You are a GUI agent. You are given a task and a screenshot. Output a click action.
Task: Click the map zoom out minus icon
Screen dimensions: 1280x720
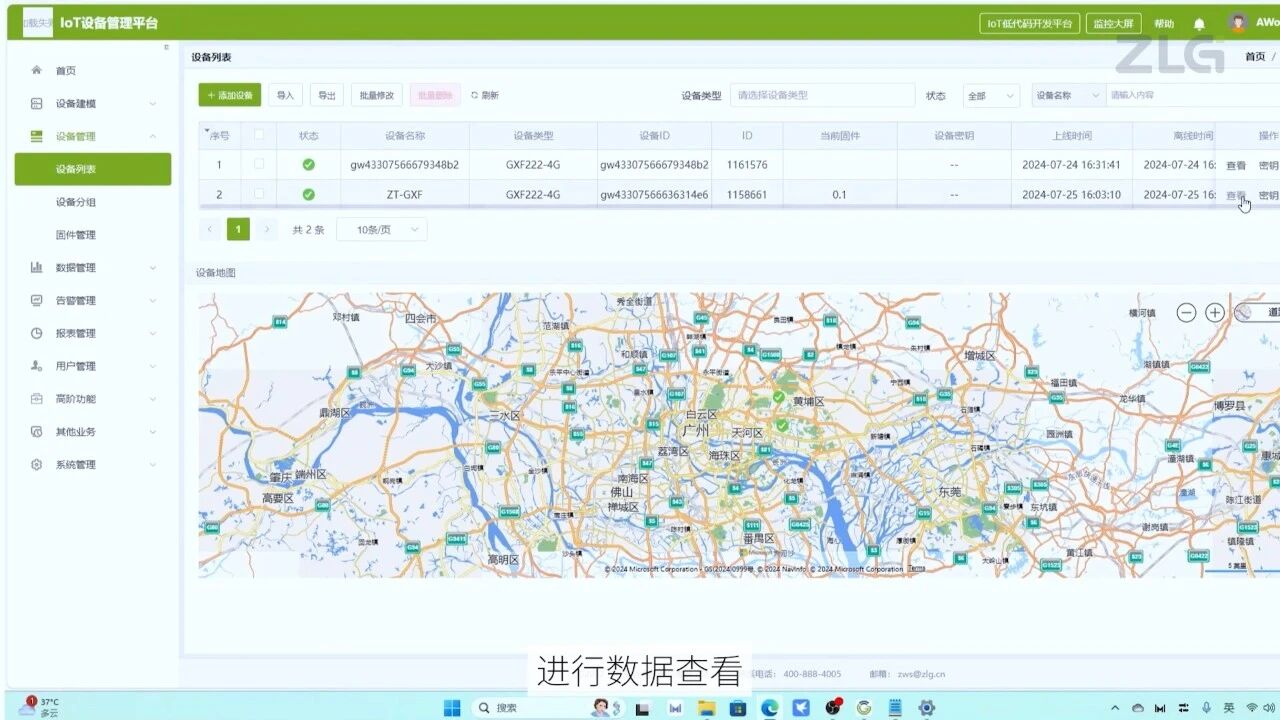[x=1186, y=313]
